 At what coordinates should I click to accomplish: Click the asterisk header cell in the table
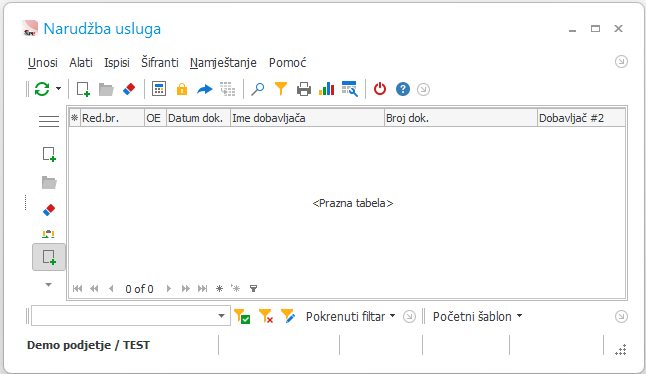[x=75, y=118]
